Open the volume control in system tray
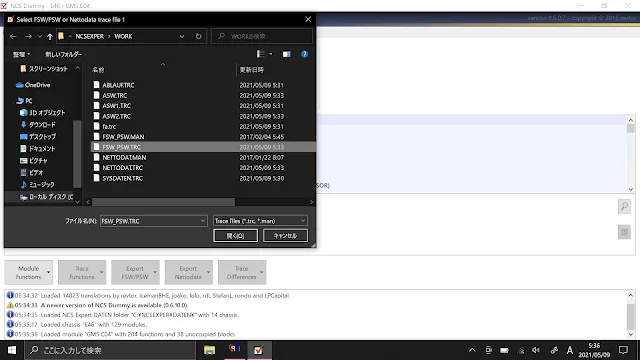The height and width of the screenshot is (360, 640). pyautogui.click(x=536, y=350)
